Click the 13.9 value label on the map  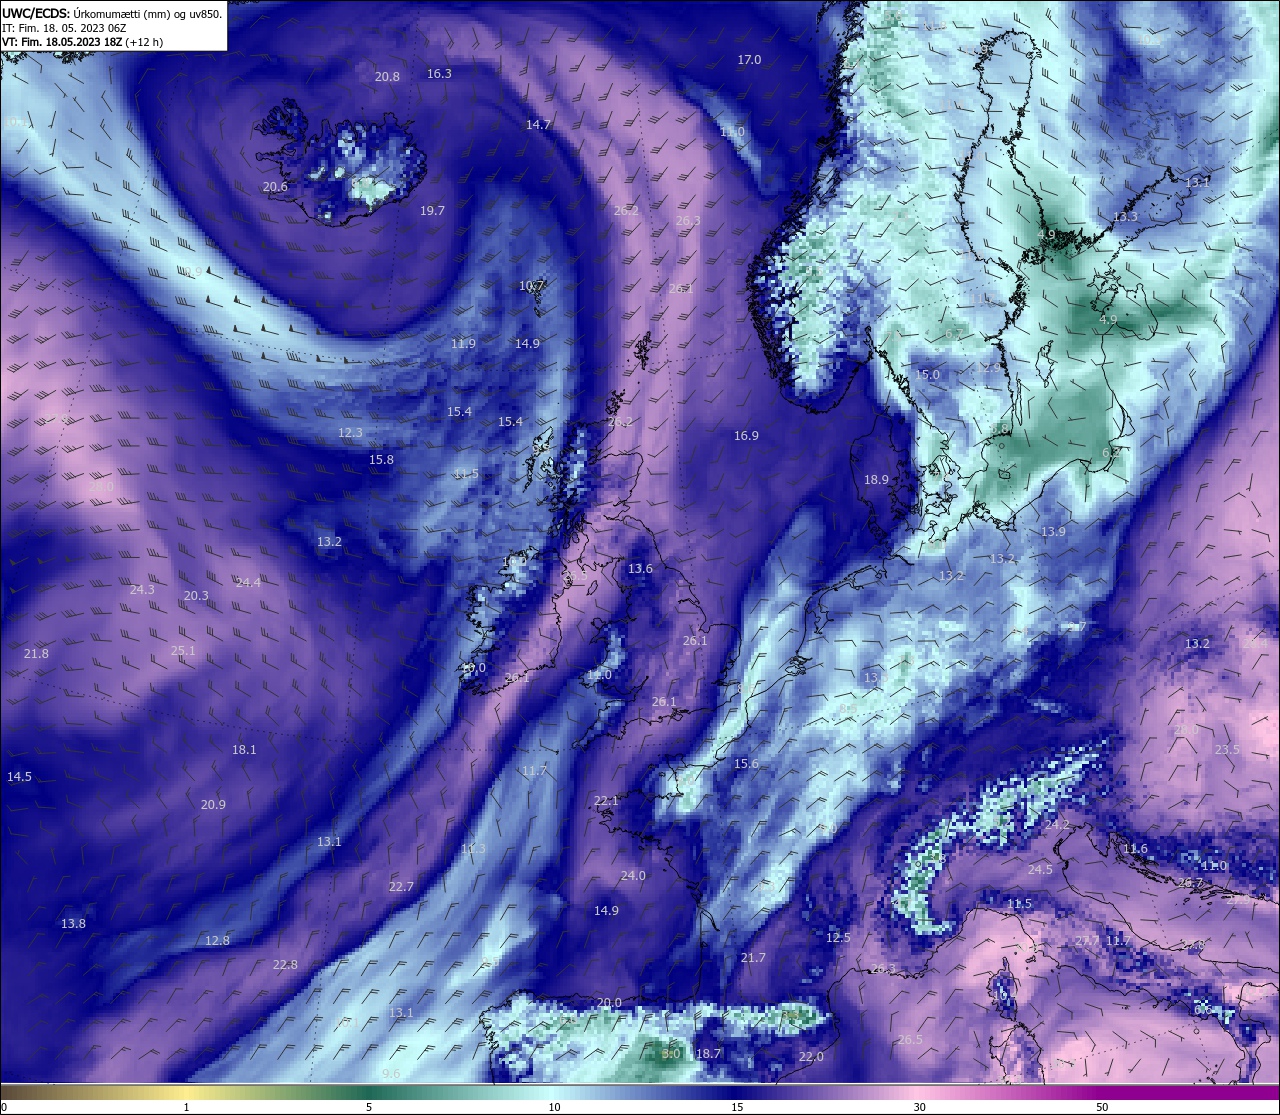tap(1053, 532)
